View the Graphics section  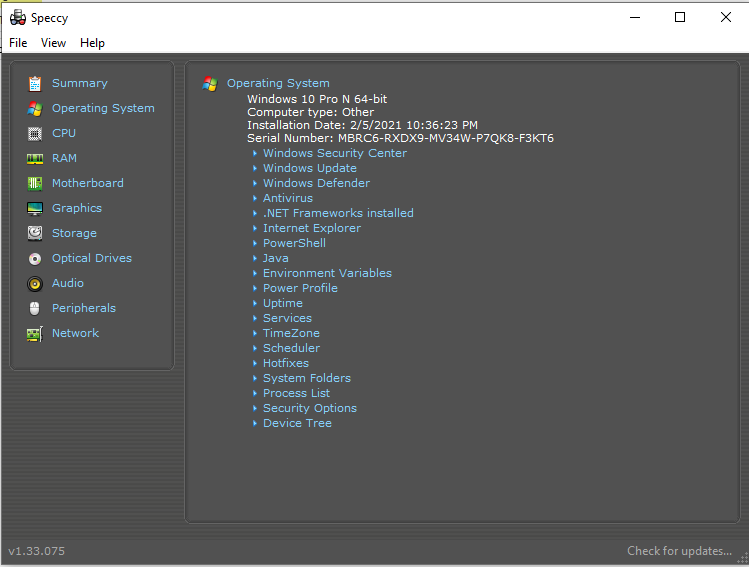77,208
